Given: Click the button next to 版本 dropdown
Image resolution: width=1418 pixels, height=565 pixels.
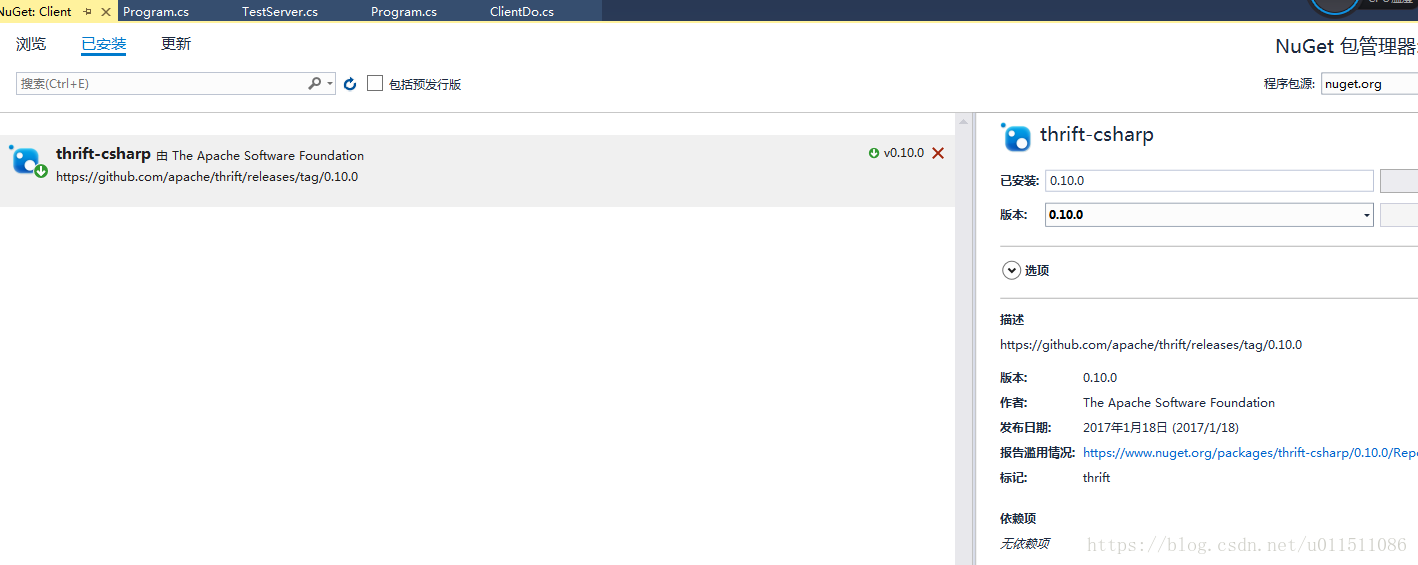Looking at the screenshot, I should [x=1399, y=214].
